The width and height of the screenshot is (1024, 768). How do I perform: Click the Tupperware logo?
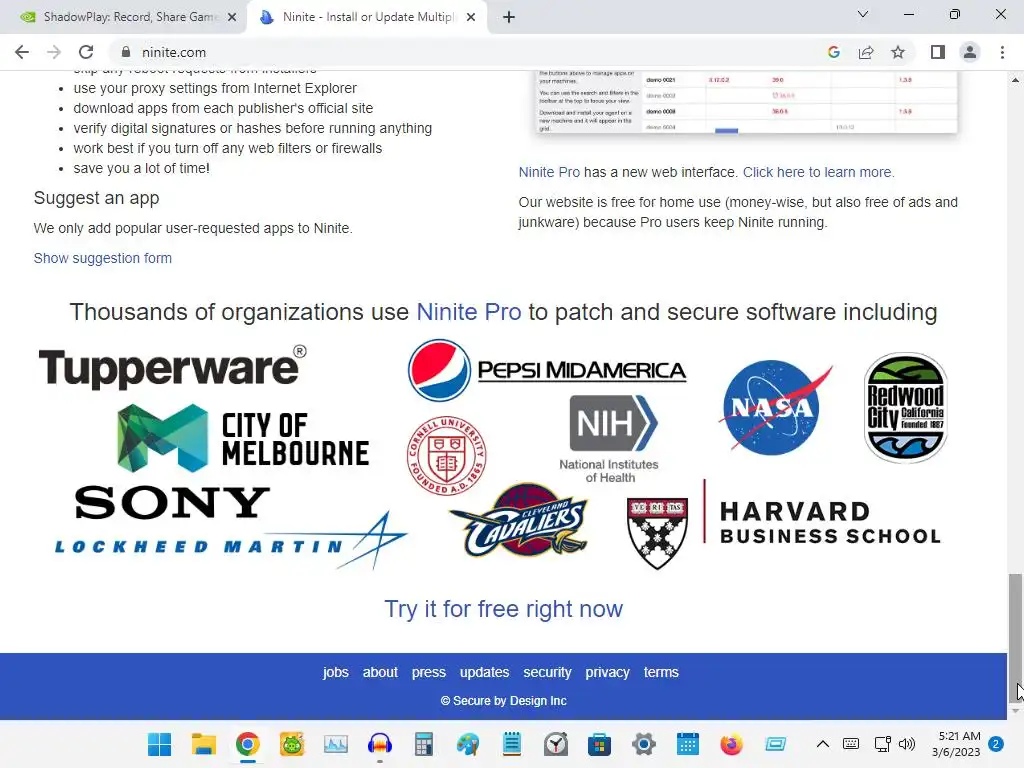click(172, 367)
